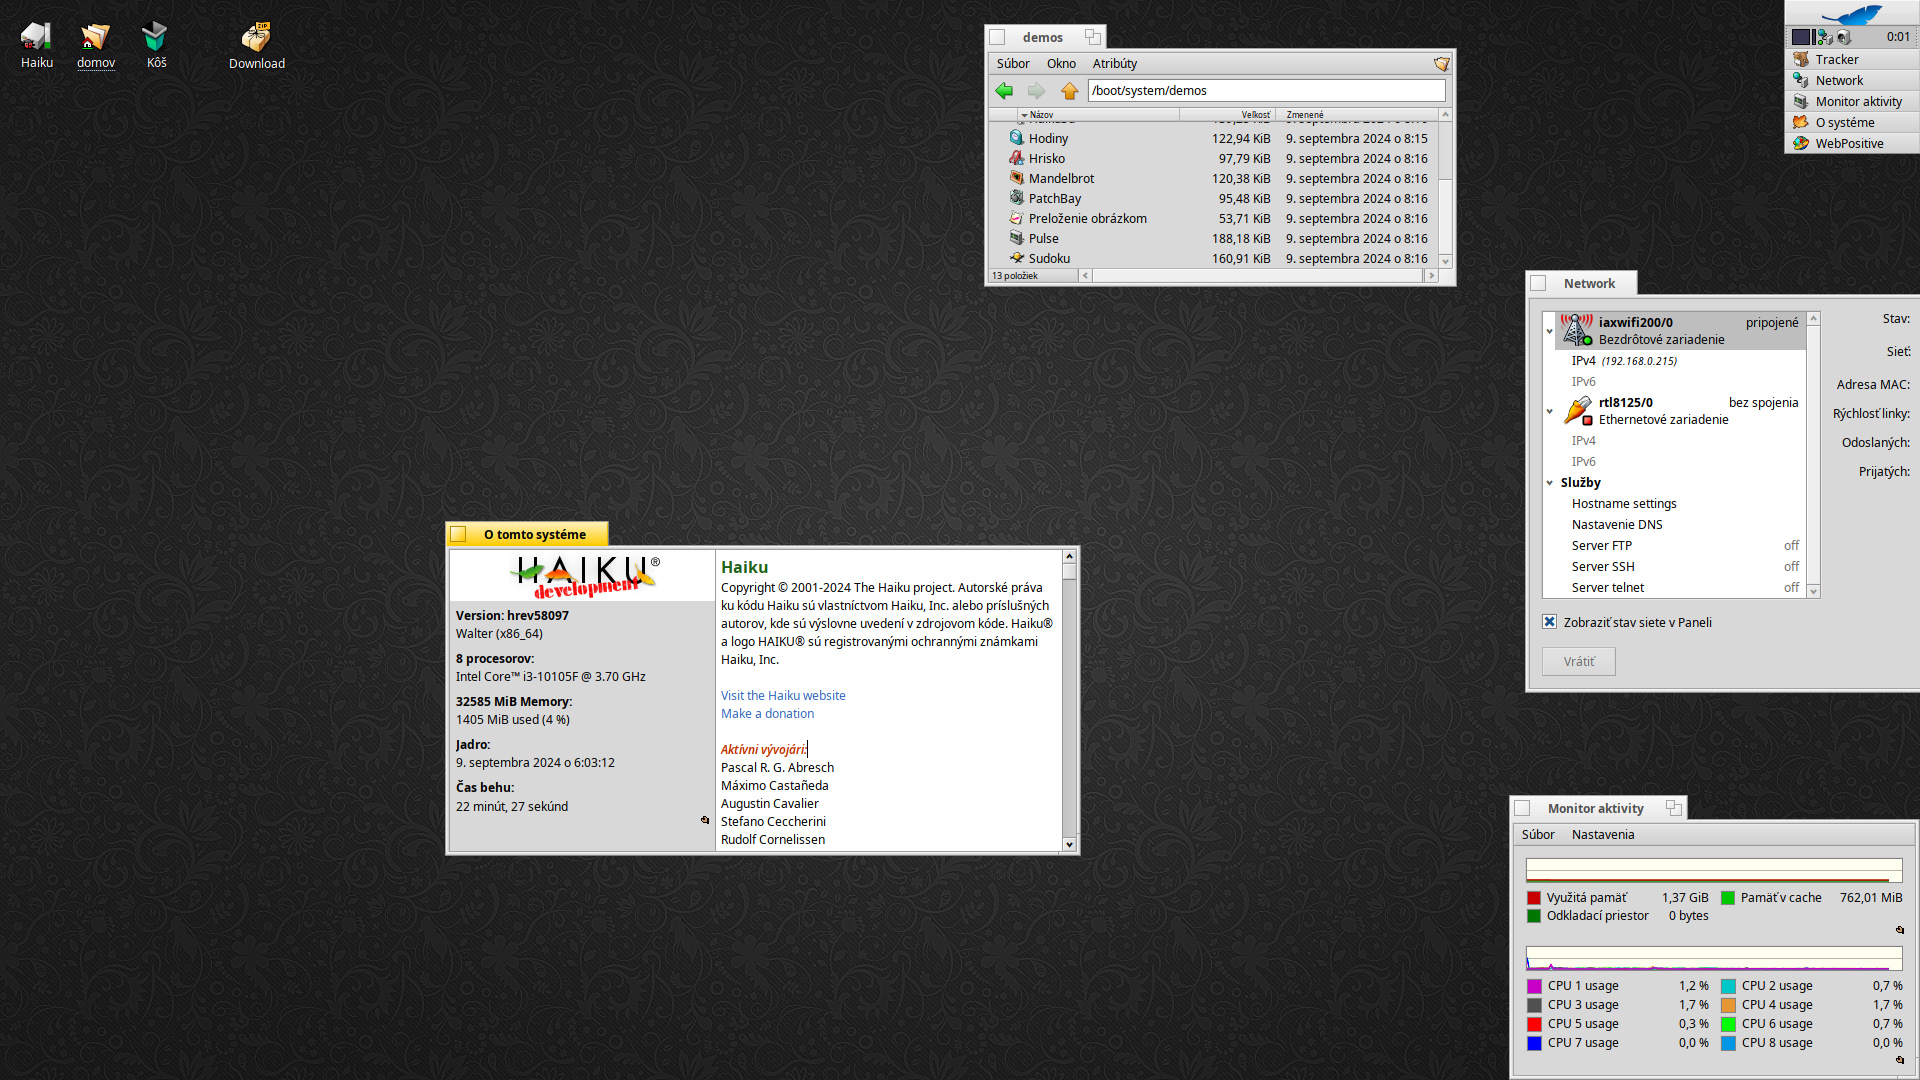Click the zoom button on demos title tab
The height and width of the screenshot is (1080, 1920).
(x=1093, y=37)
